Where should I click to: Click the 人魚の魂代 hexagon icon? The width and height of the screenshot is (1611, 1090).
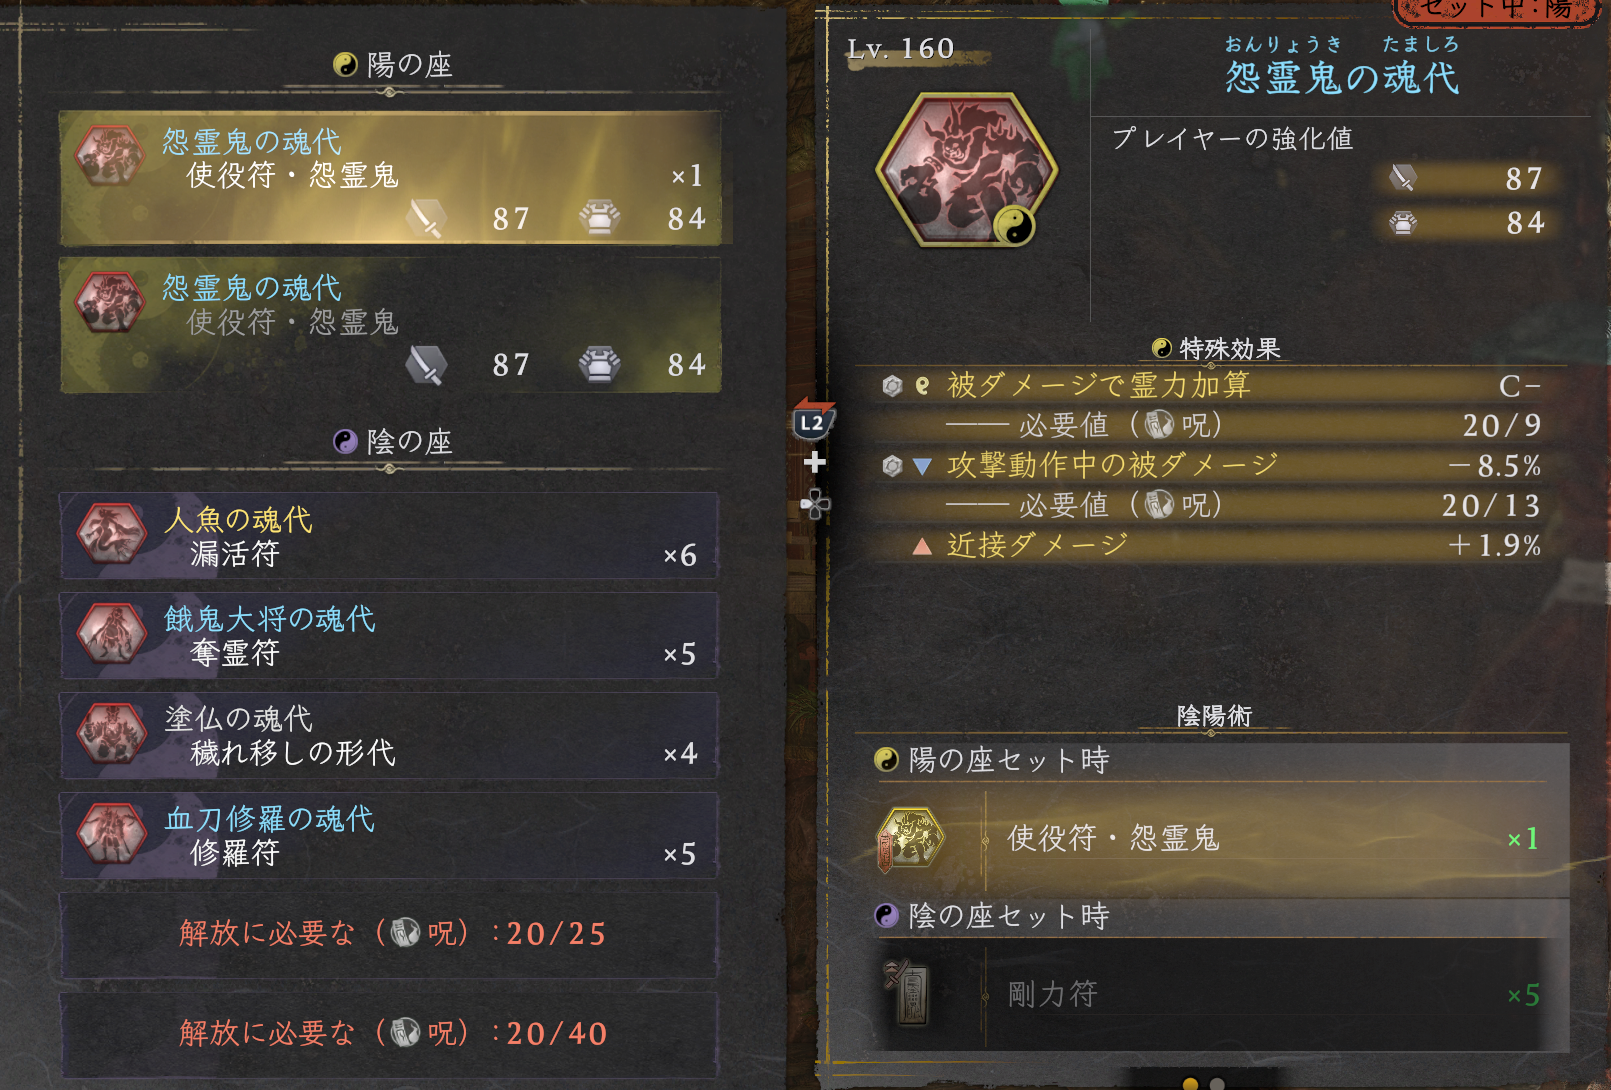click(x=112, y=533)
